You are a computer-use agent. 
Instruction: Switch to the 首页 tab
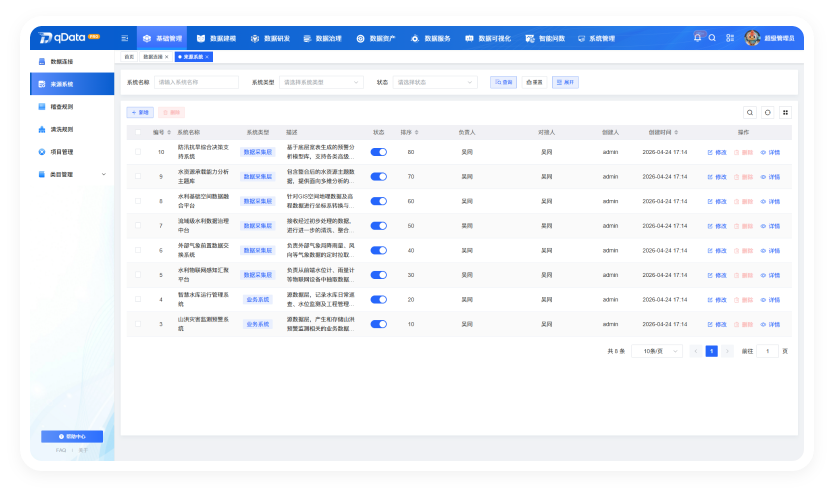click(129, 57)
